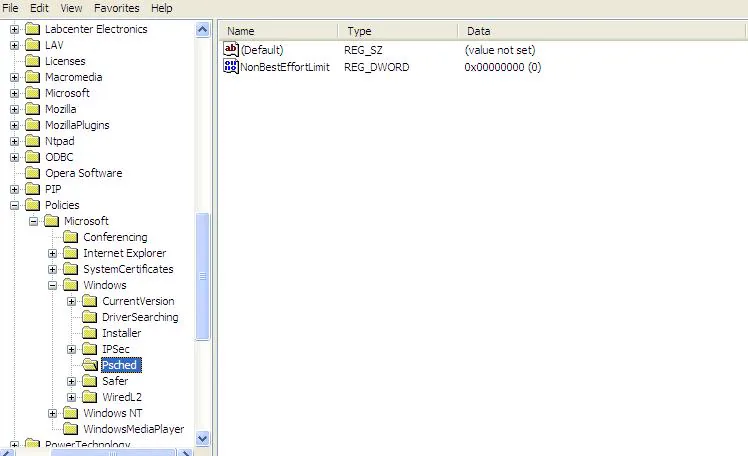This screenshot has width=748, height=456.
Task: Click the PIP folder icon
Action: (x=32, y=189)
